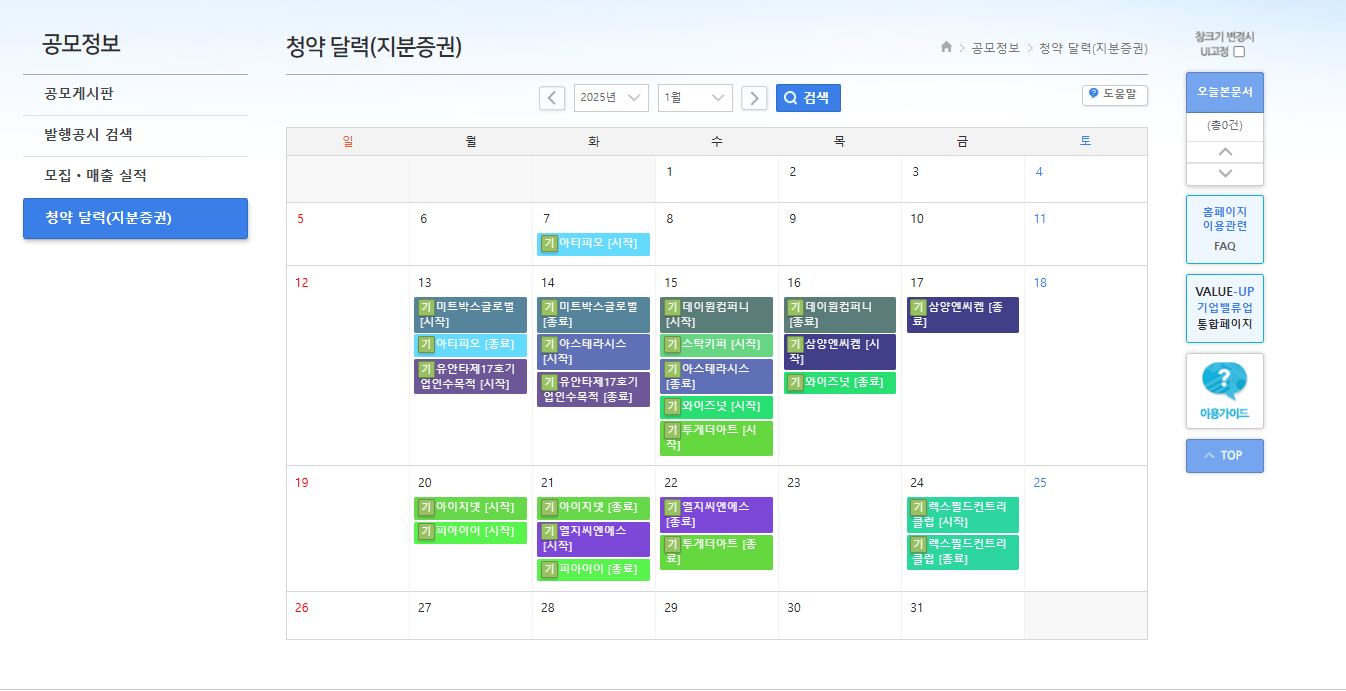1346x691 pixels.
Task: Click the up arrow in 오늘본문서 panel
Action: click(1225, 152)
